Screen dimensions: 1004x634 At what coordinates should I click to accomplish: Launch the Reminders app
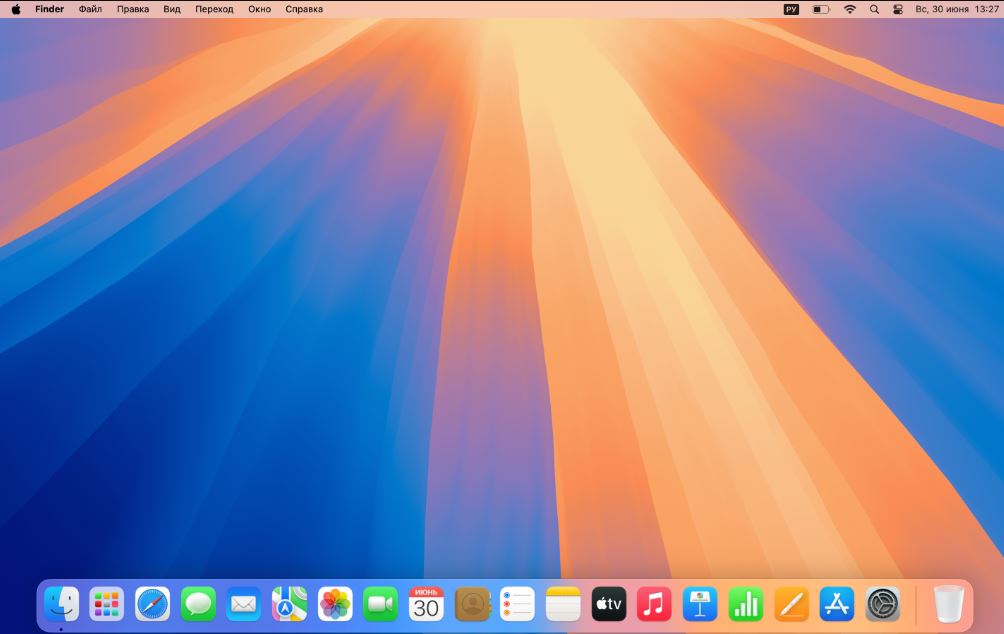[517, 603]
